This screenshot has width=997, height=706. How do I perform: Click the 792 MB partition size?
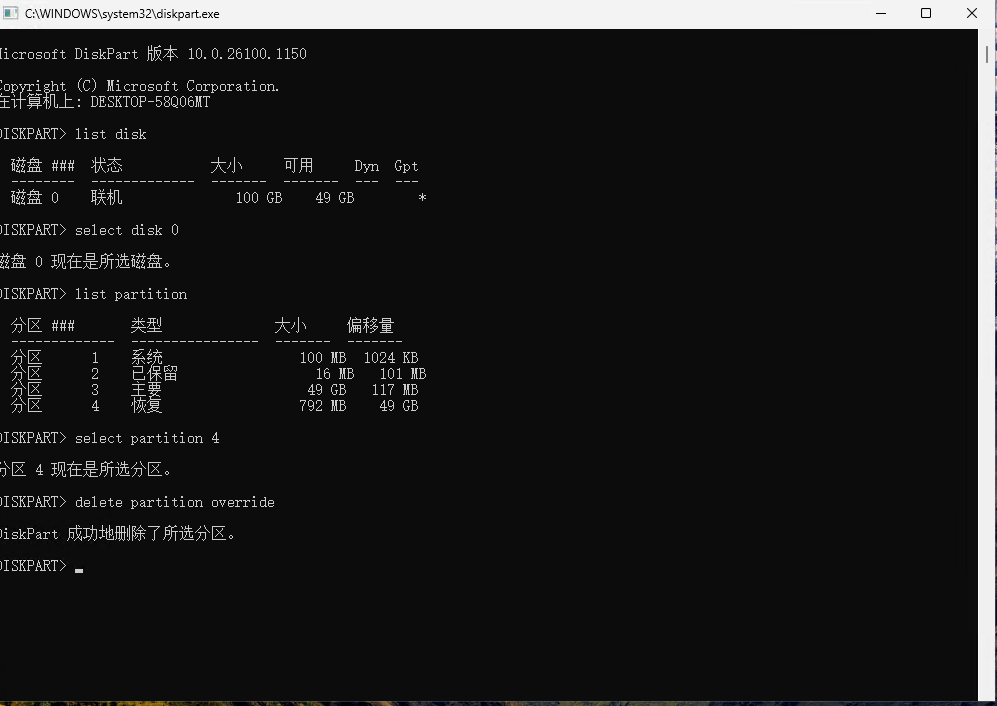click(322, 406)
